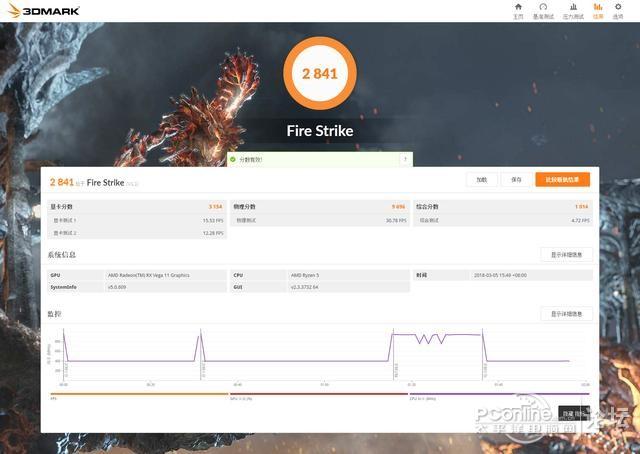This screenshot has width=640, height=454.
Task: Click the combined test value 4.72 FPS
Action: coord(580,220)
